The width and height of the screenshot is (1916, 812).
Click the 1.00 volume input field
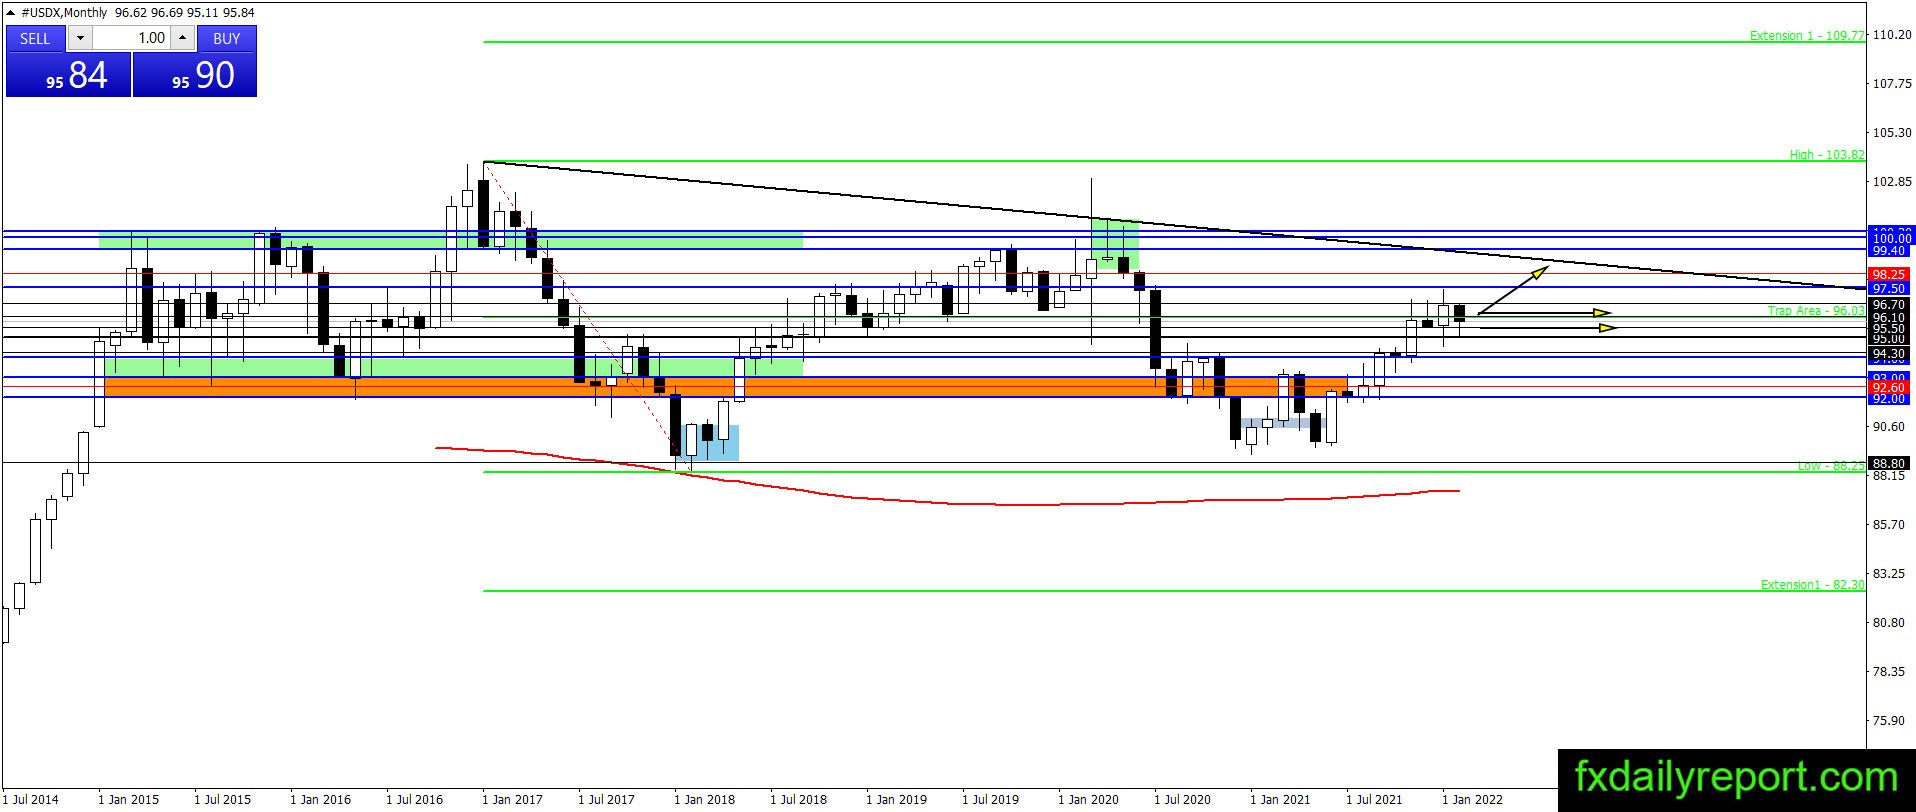[x=131, y=38]
